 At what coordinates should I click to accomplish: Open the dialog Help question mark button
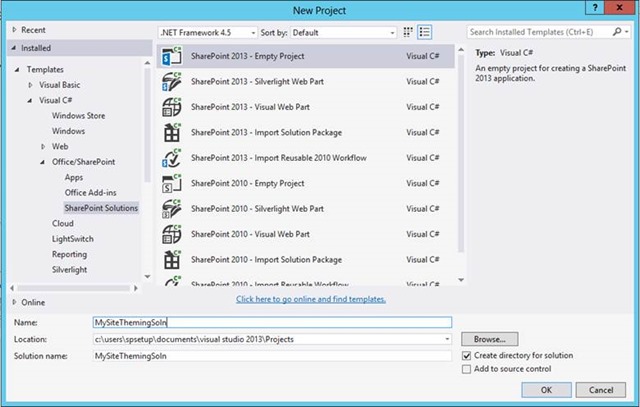(595, 8)
